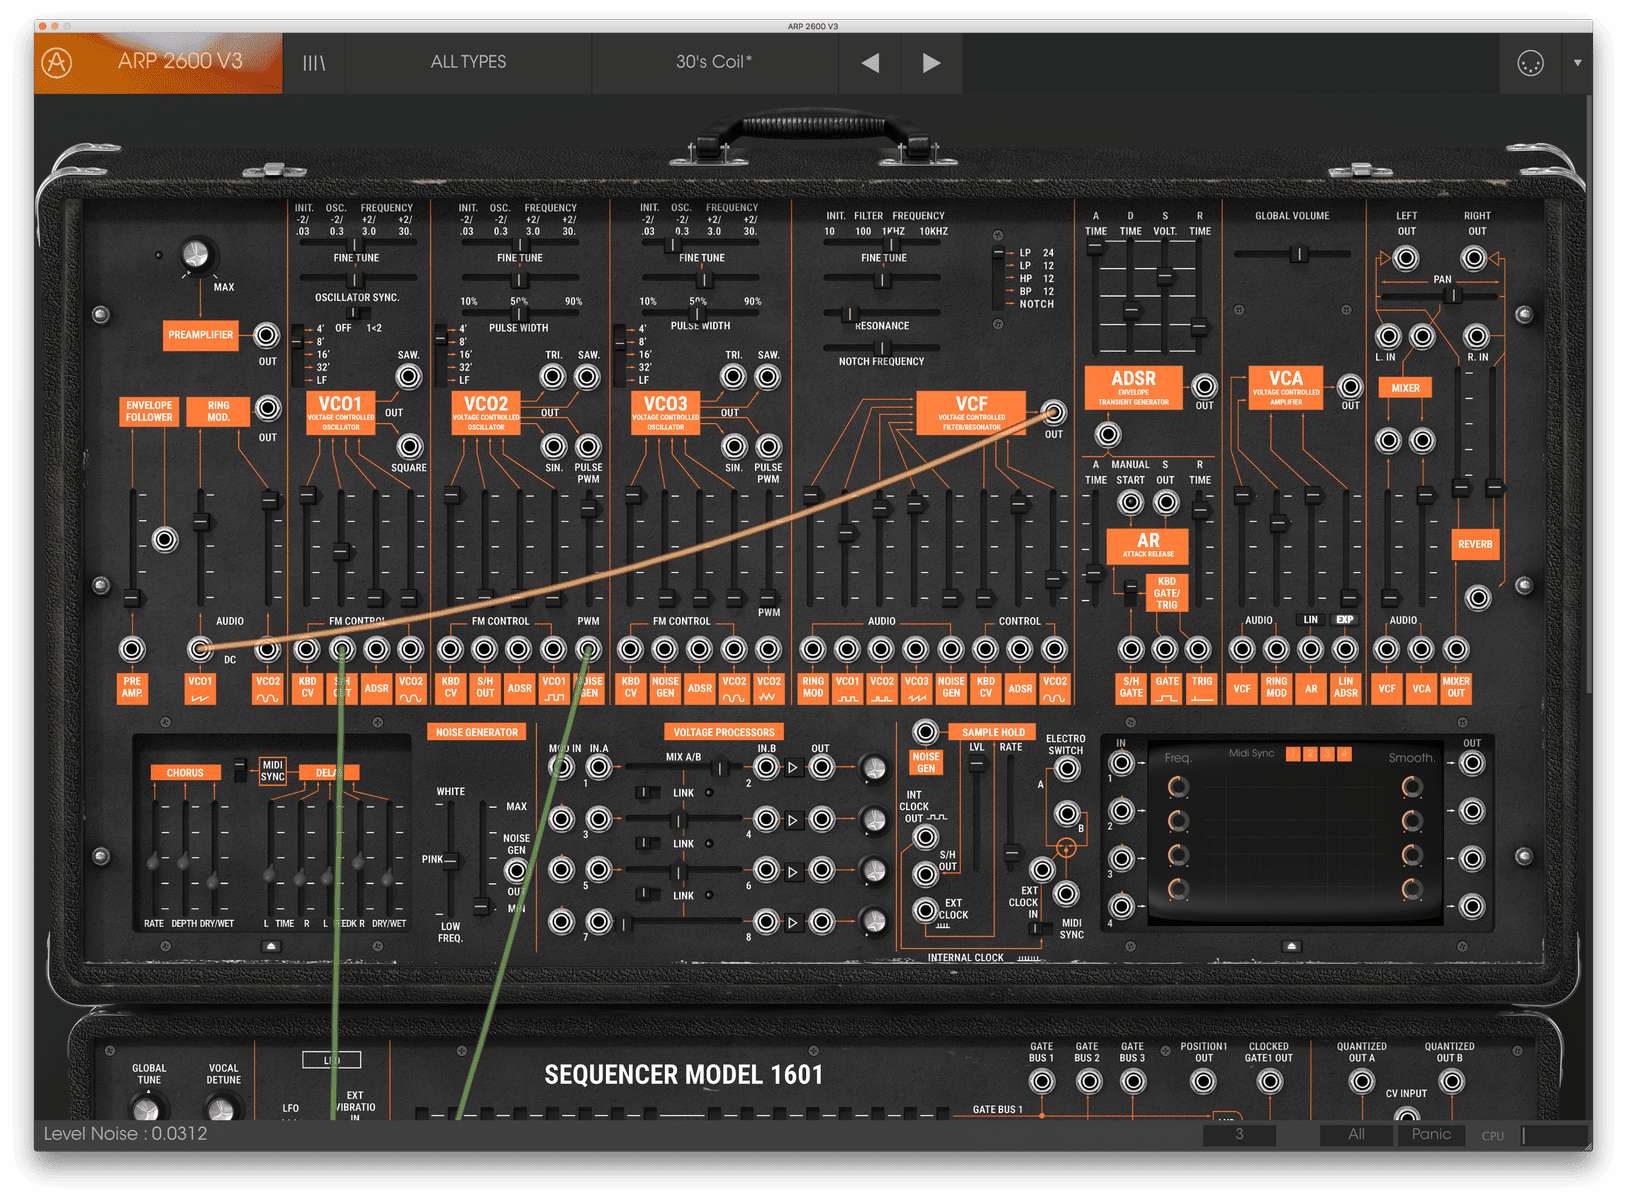Open the preset browser icon

click(314, 62)
